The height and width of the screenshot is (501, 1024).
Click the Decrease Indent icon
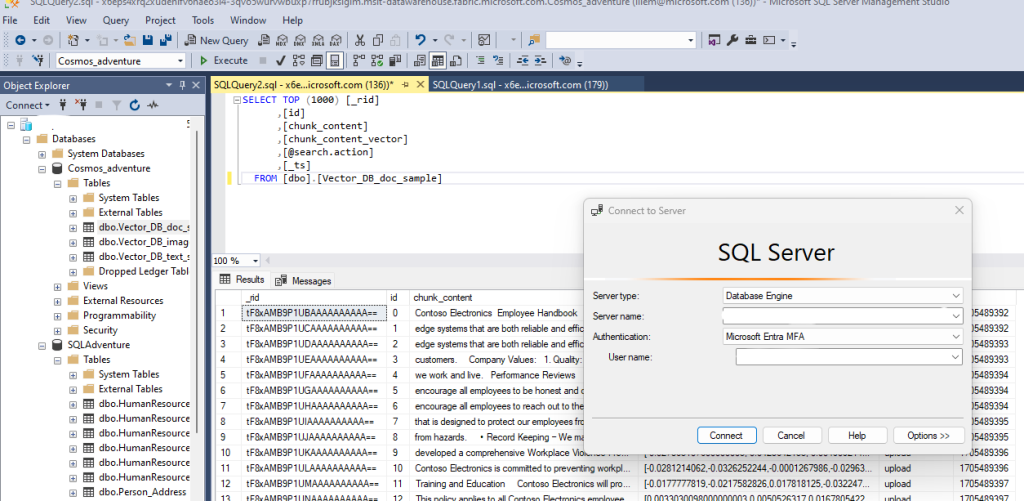point(522,61)
